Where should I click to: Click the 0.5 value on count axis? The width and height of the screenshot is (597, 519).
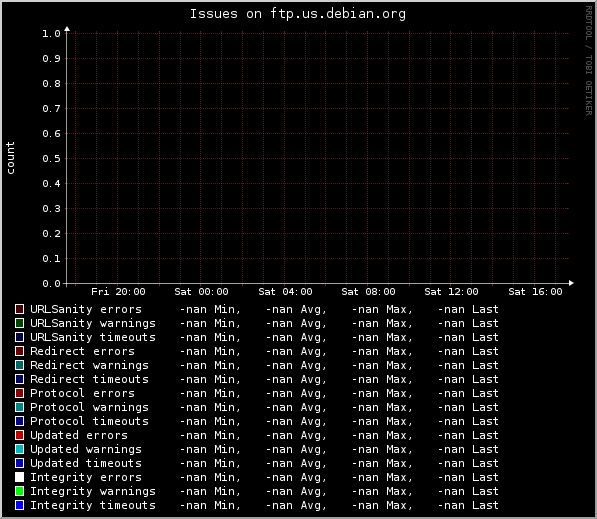pyautogui.click(x=51, y=159)
